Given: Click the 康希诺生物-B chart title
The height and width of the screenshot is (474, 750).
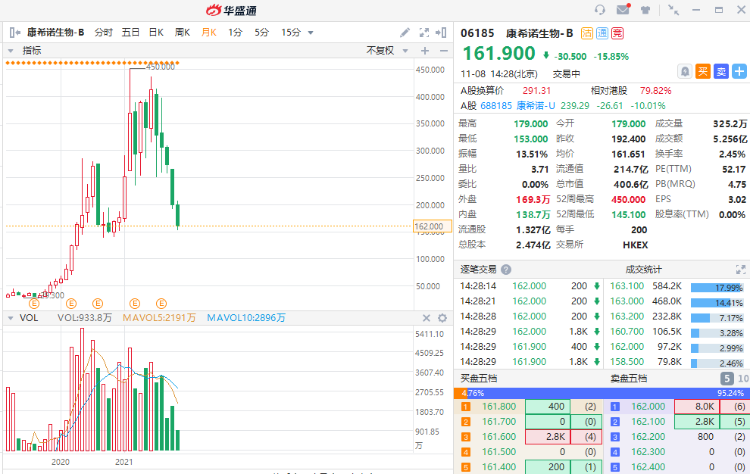Looking at the screenshot, I should (x=55, y=33).
